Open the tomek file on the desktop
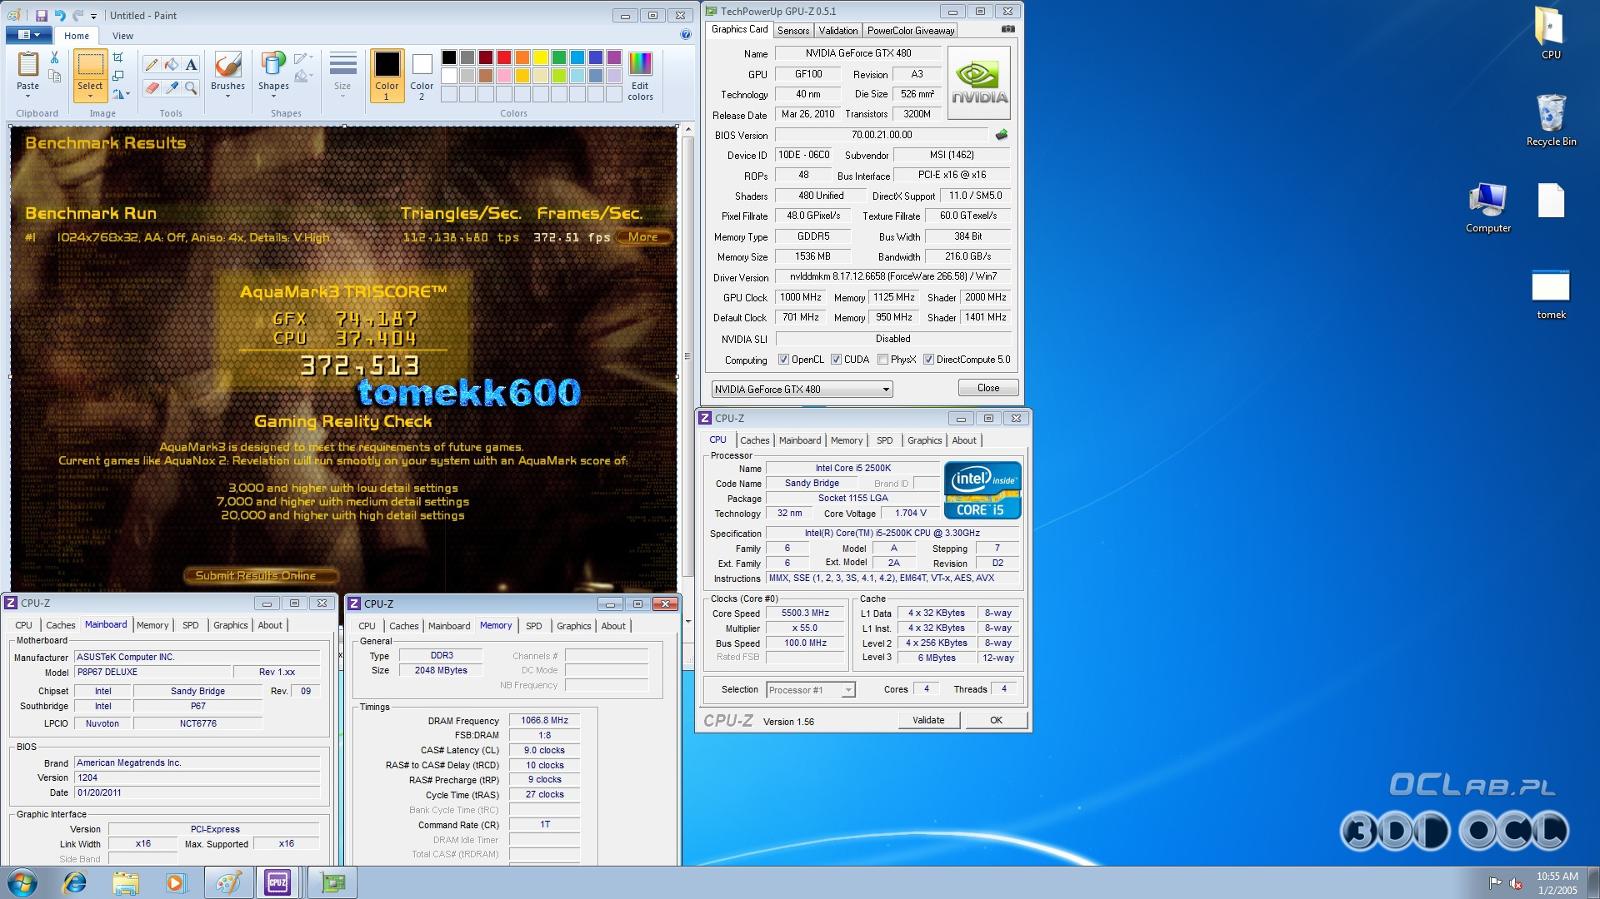The width and height of the screenshot is (1600, 899). pyautogui.click(x=1551, y=295)
